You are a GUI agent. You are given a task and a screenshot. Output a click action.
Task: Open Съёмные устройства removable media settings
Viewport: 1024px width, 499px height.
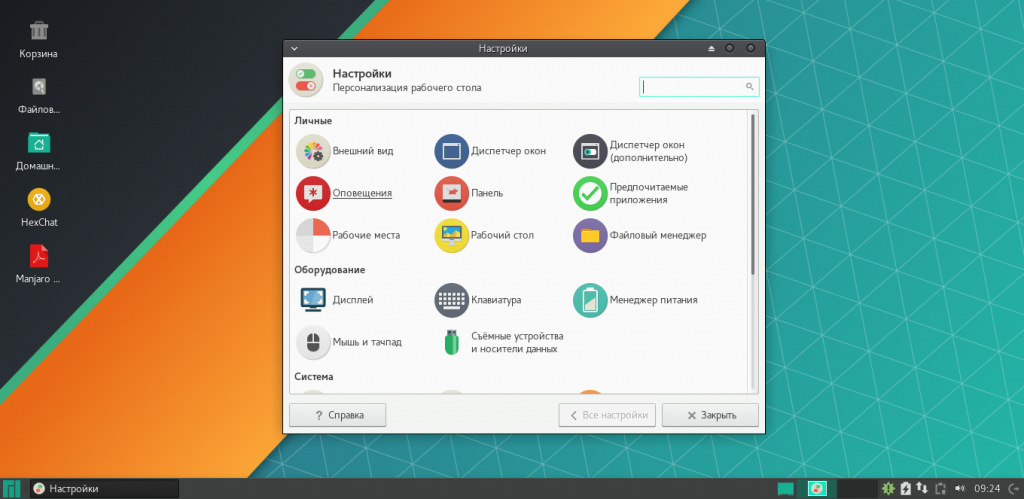click(x=500, y=342)
